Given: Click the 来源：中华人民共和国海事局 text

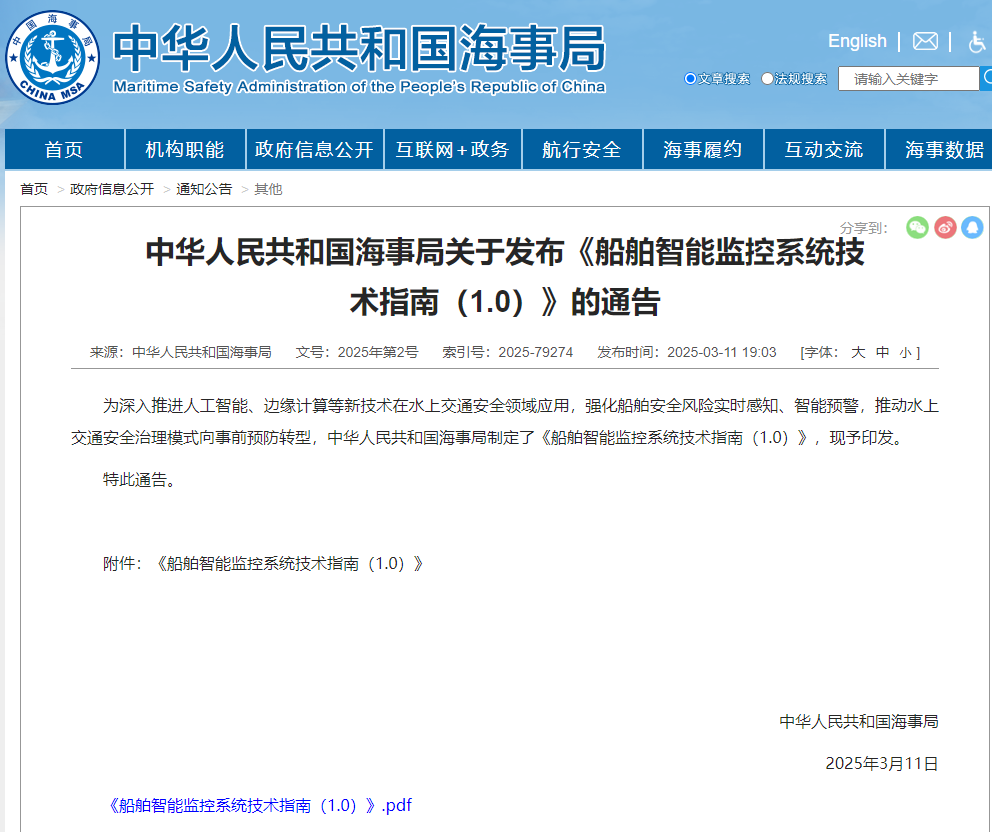Looking at the screenshot, I should coord(180,352).
